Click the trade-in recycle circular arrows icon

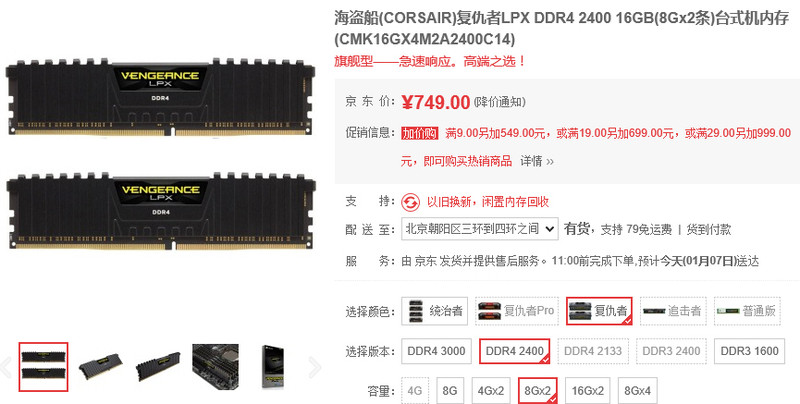[x=410, y=203]
